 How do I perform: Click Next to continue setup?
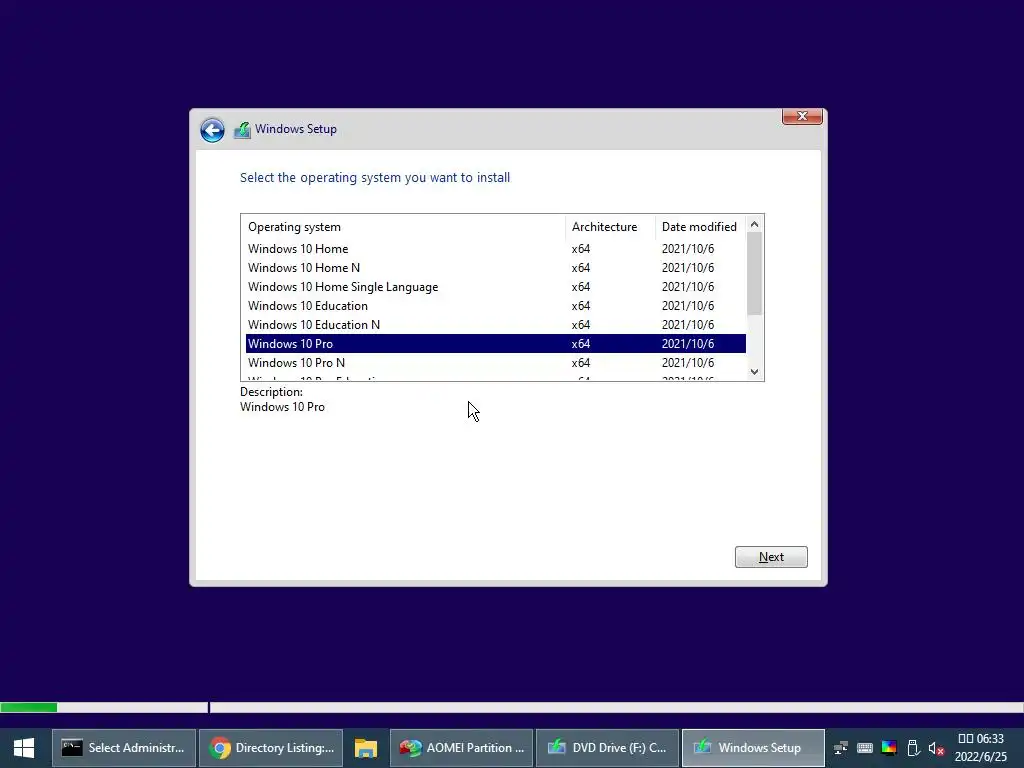click(x=771, y=557)
